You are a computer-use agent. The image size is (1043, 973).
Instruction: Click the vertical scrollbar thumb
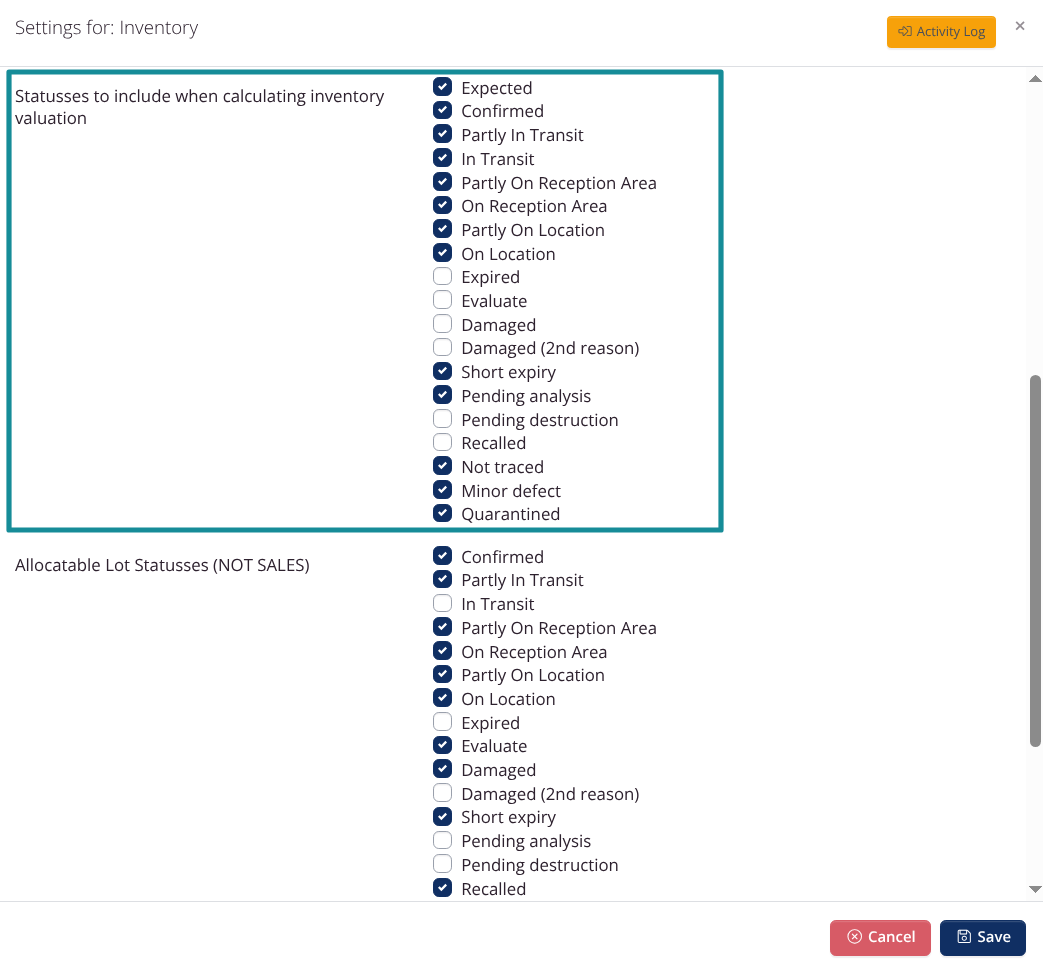[1035, 561]
